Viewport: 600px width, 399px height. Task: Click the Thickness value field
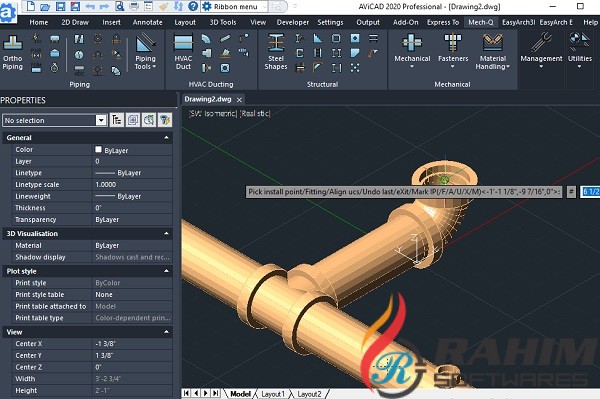click(x=132, y=208)
